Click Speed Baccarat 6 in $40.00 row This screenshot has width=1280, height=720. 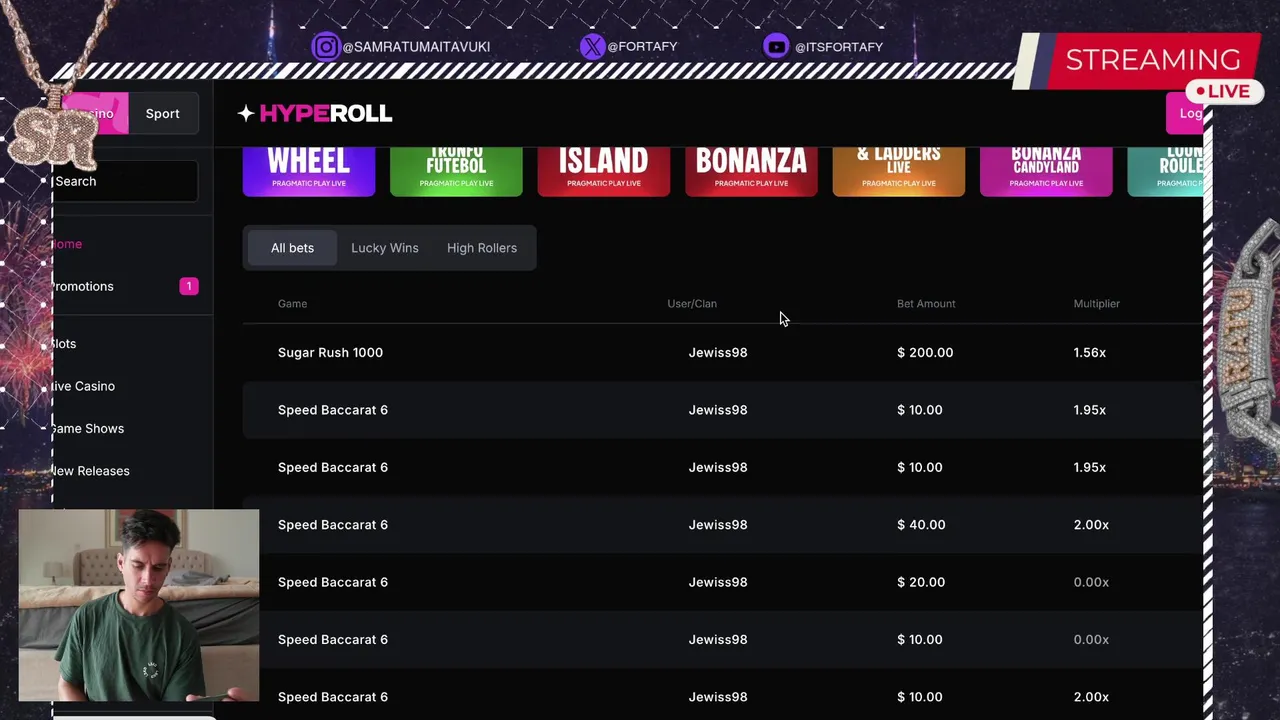(333, 525)
